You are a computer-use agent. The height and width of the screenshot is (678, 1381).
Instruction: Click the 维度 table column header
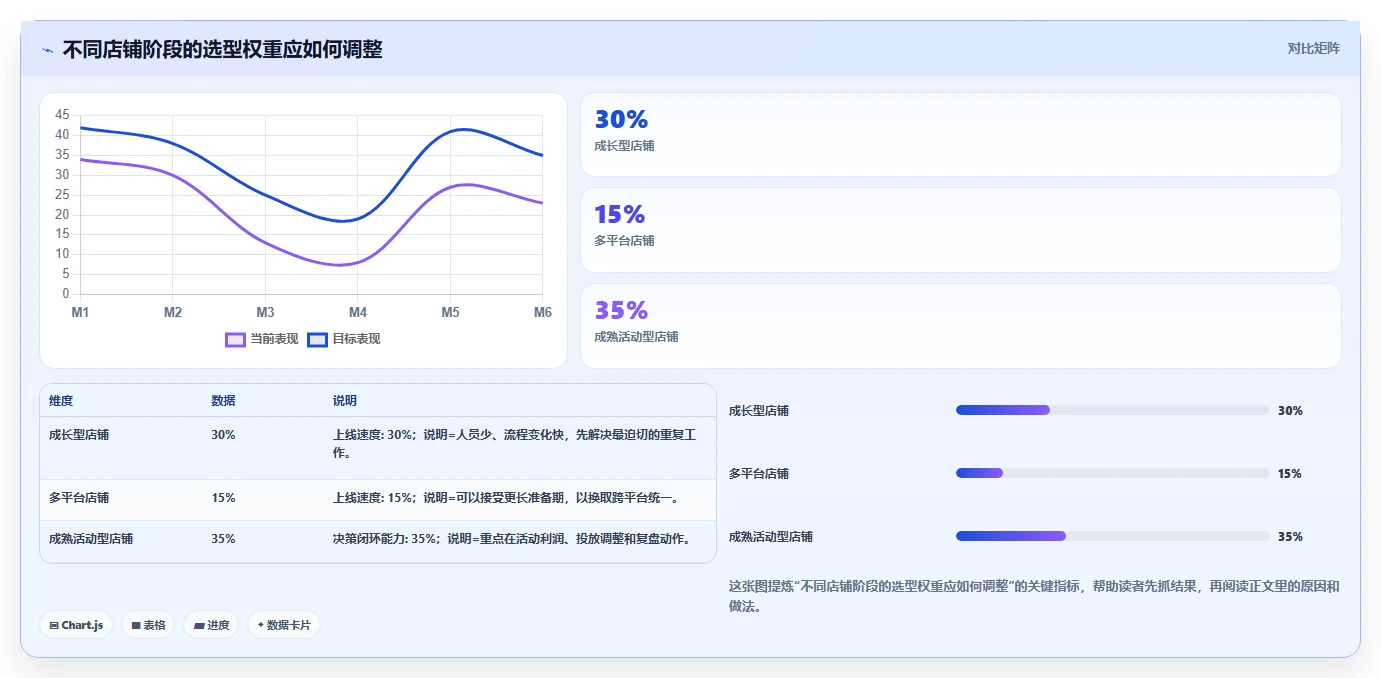[61, 401]
